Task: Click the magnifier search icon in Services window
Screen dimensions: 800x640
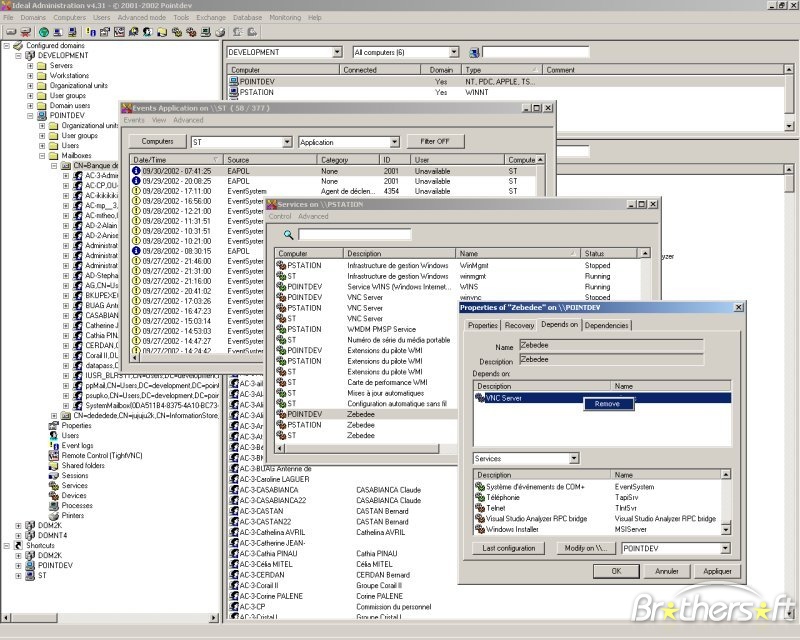Action: pyautogui.click(x=288, y=234)
